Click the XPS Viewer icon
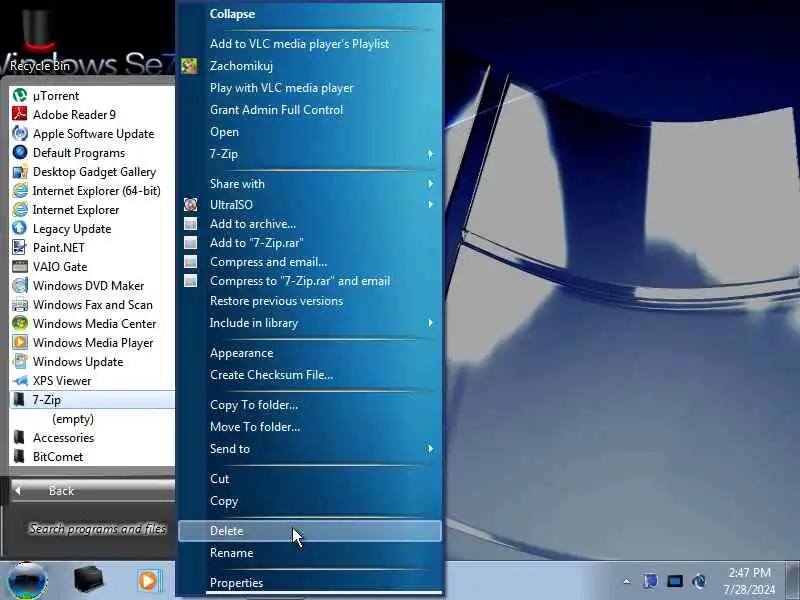Image resolution: width=800 pixels, height=600 pixels. tap(20, 381)
